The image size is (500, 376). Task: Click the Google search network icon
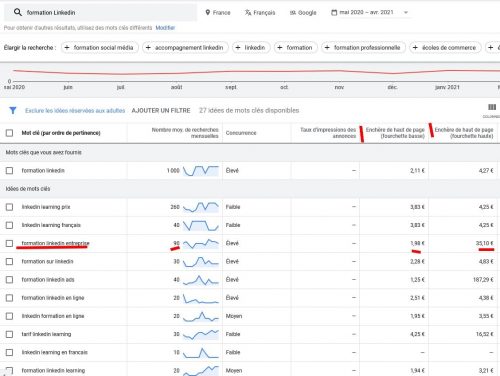tap(293, 12)
